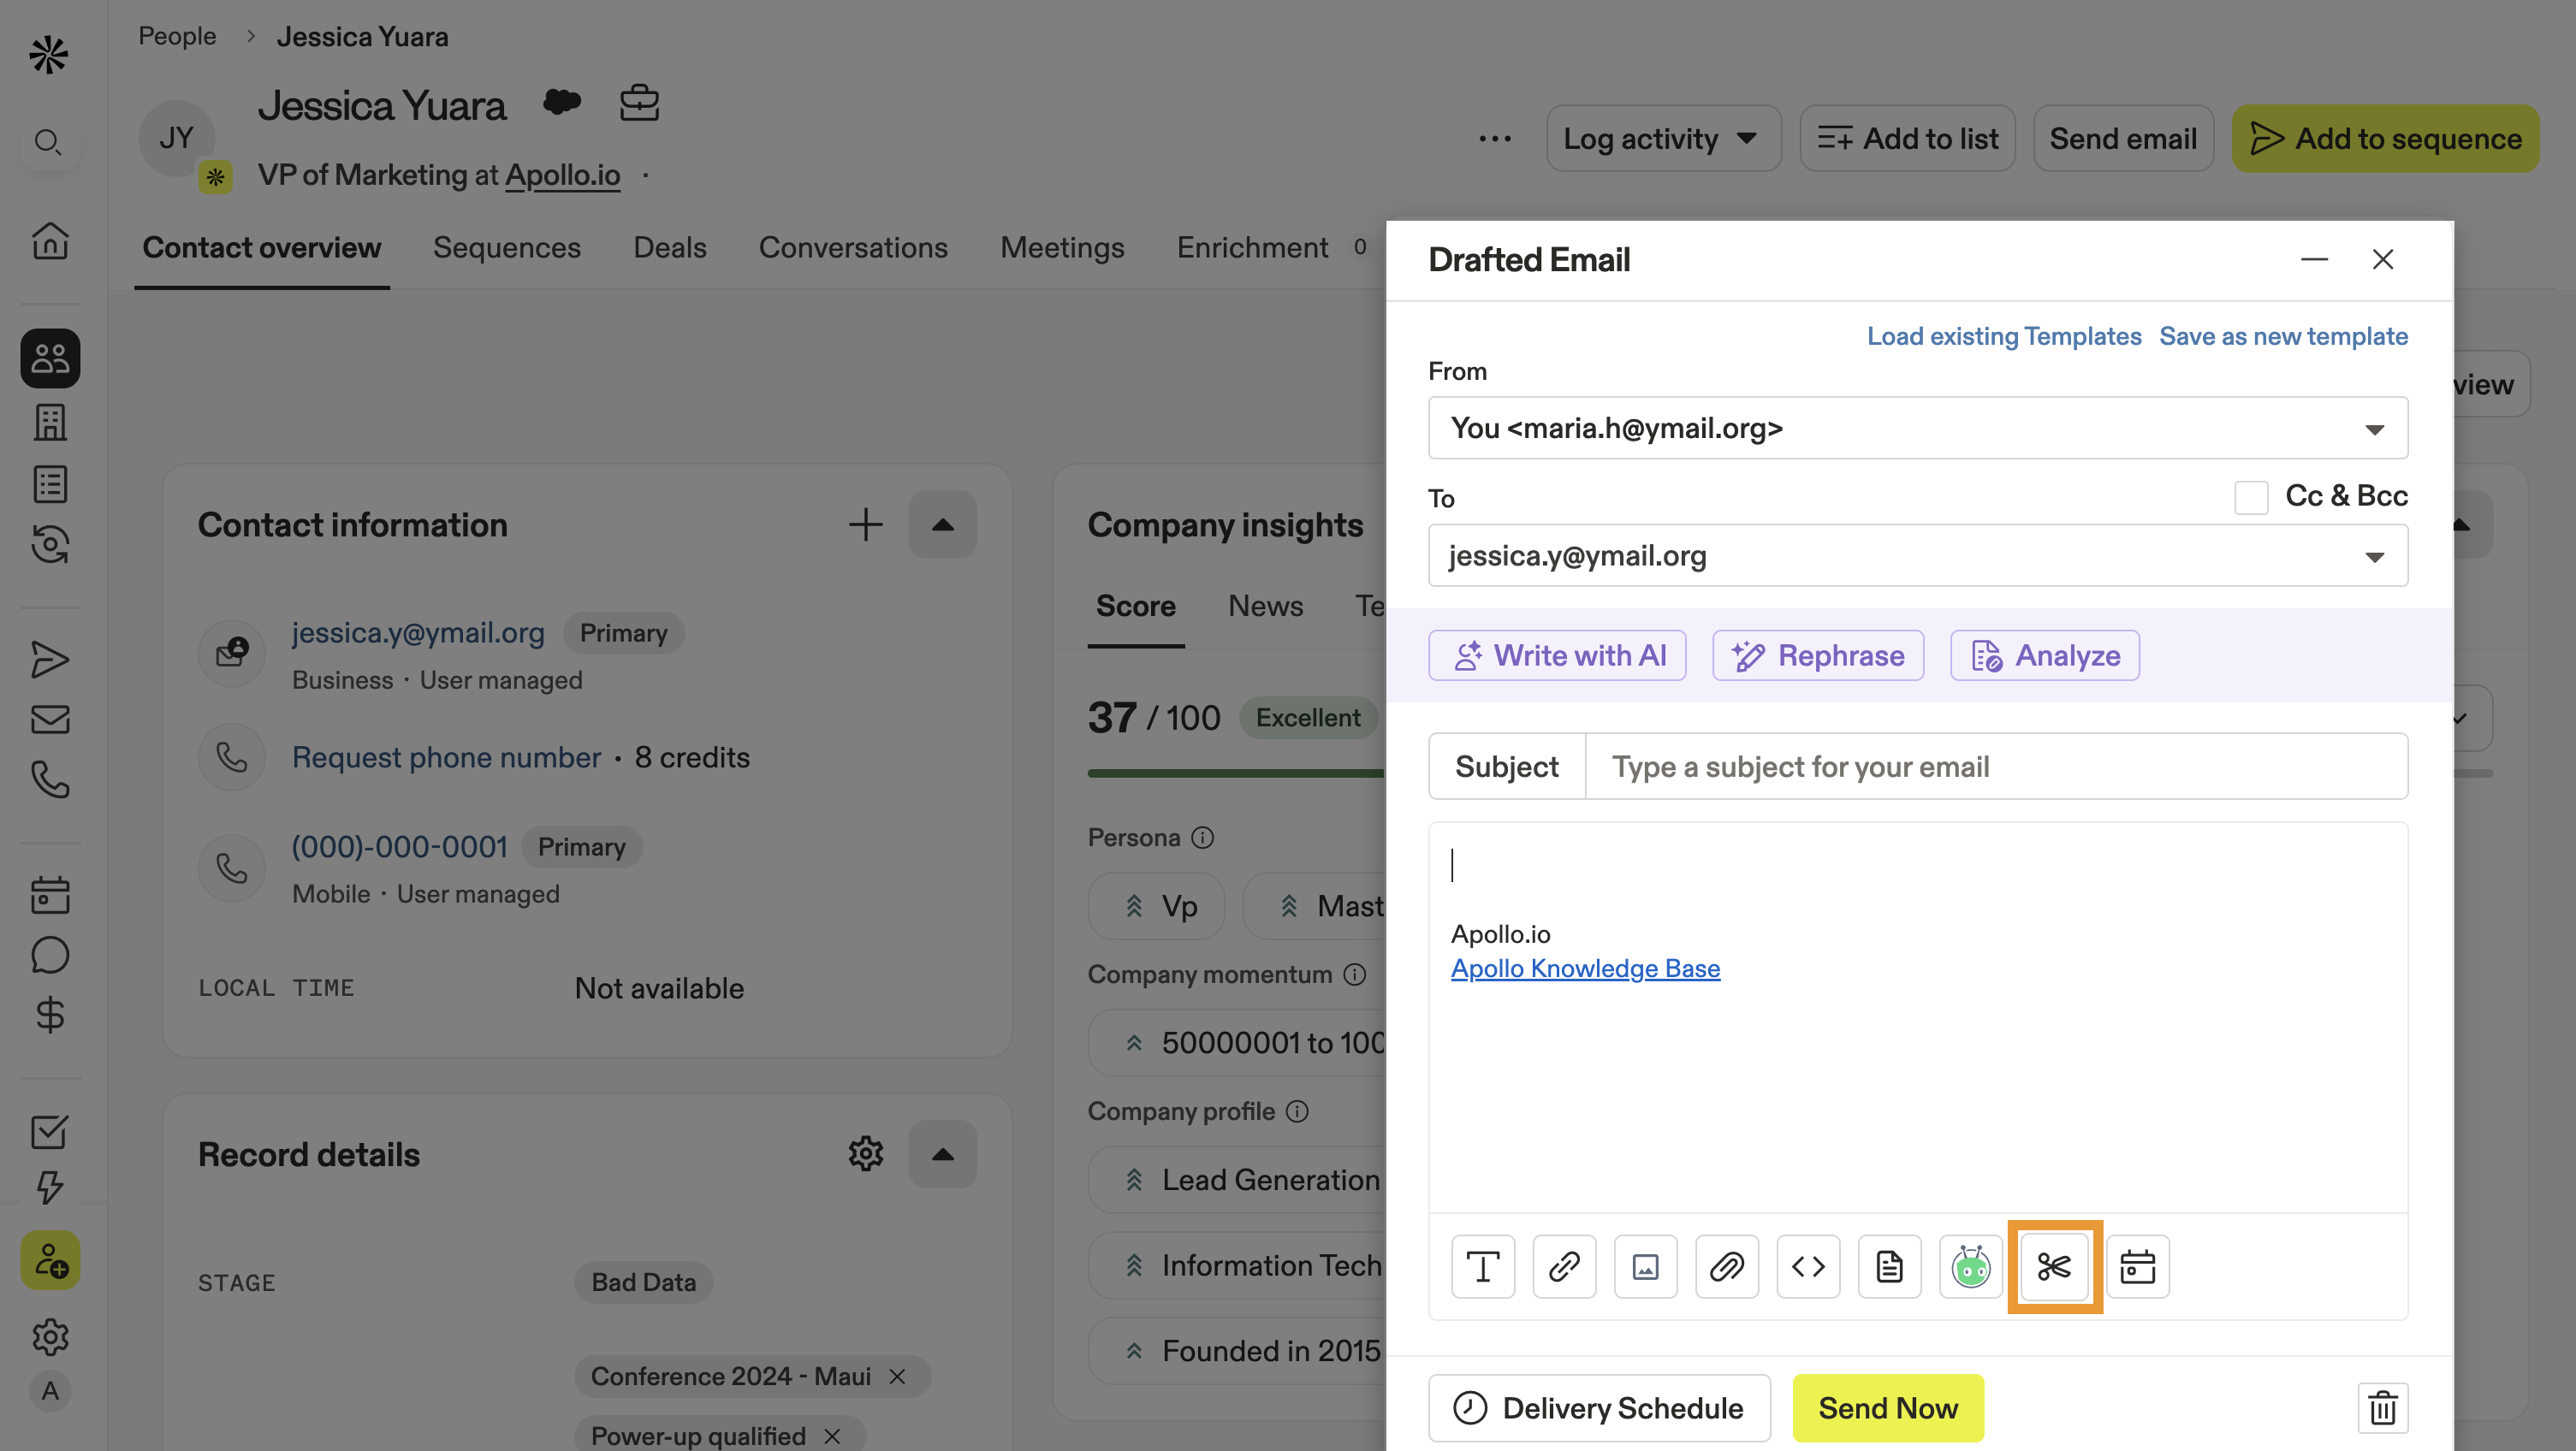Remove the Conference 2024 - Maui tag
Screen dimensions: 2576x1451
click(897, 1376)
